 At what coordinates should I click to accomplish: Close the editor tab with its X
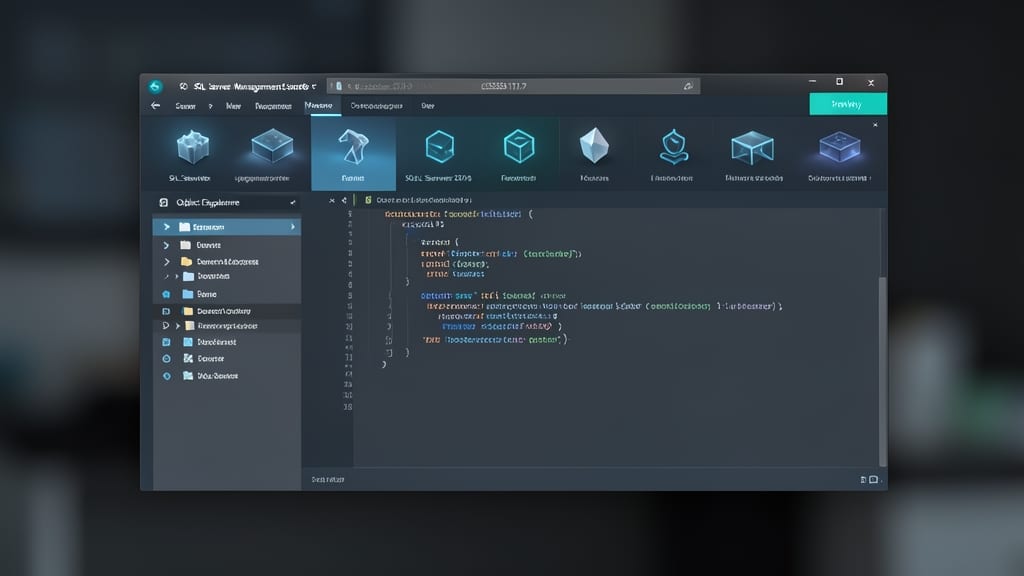tap(332, 200)
